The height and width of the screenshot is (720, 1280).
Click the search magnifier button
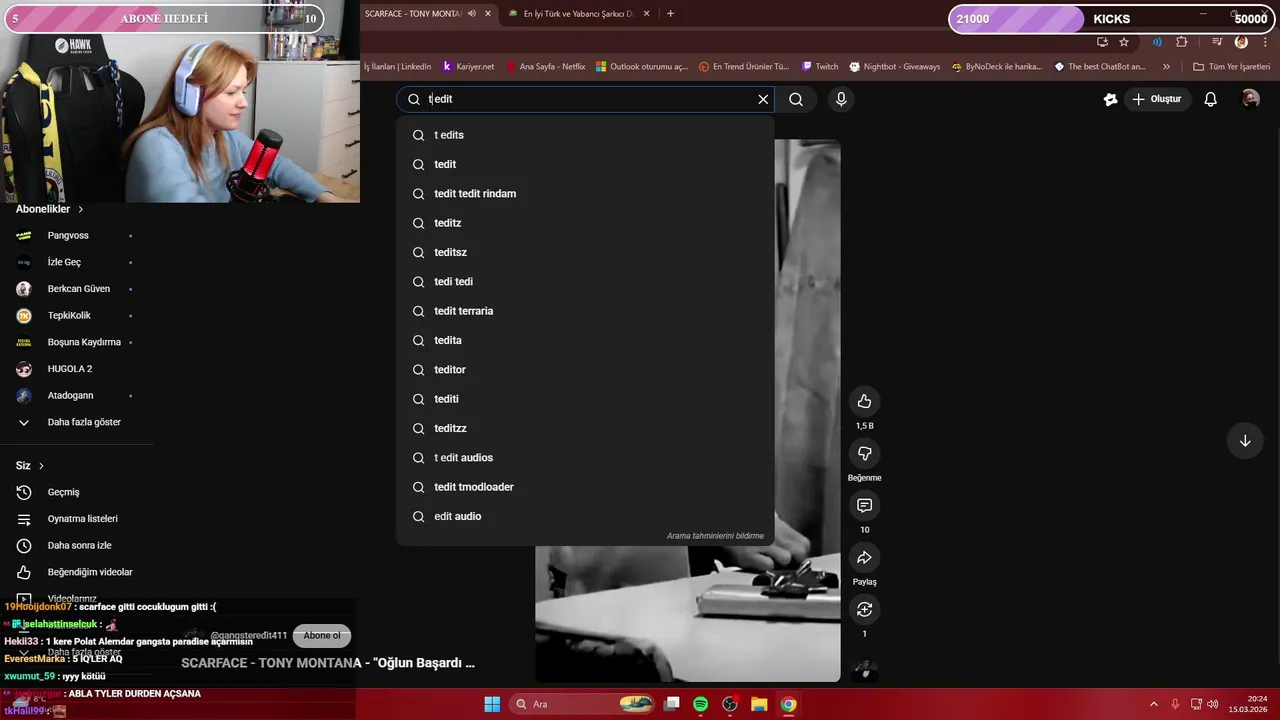(x=796, y=99)
